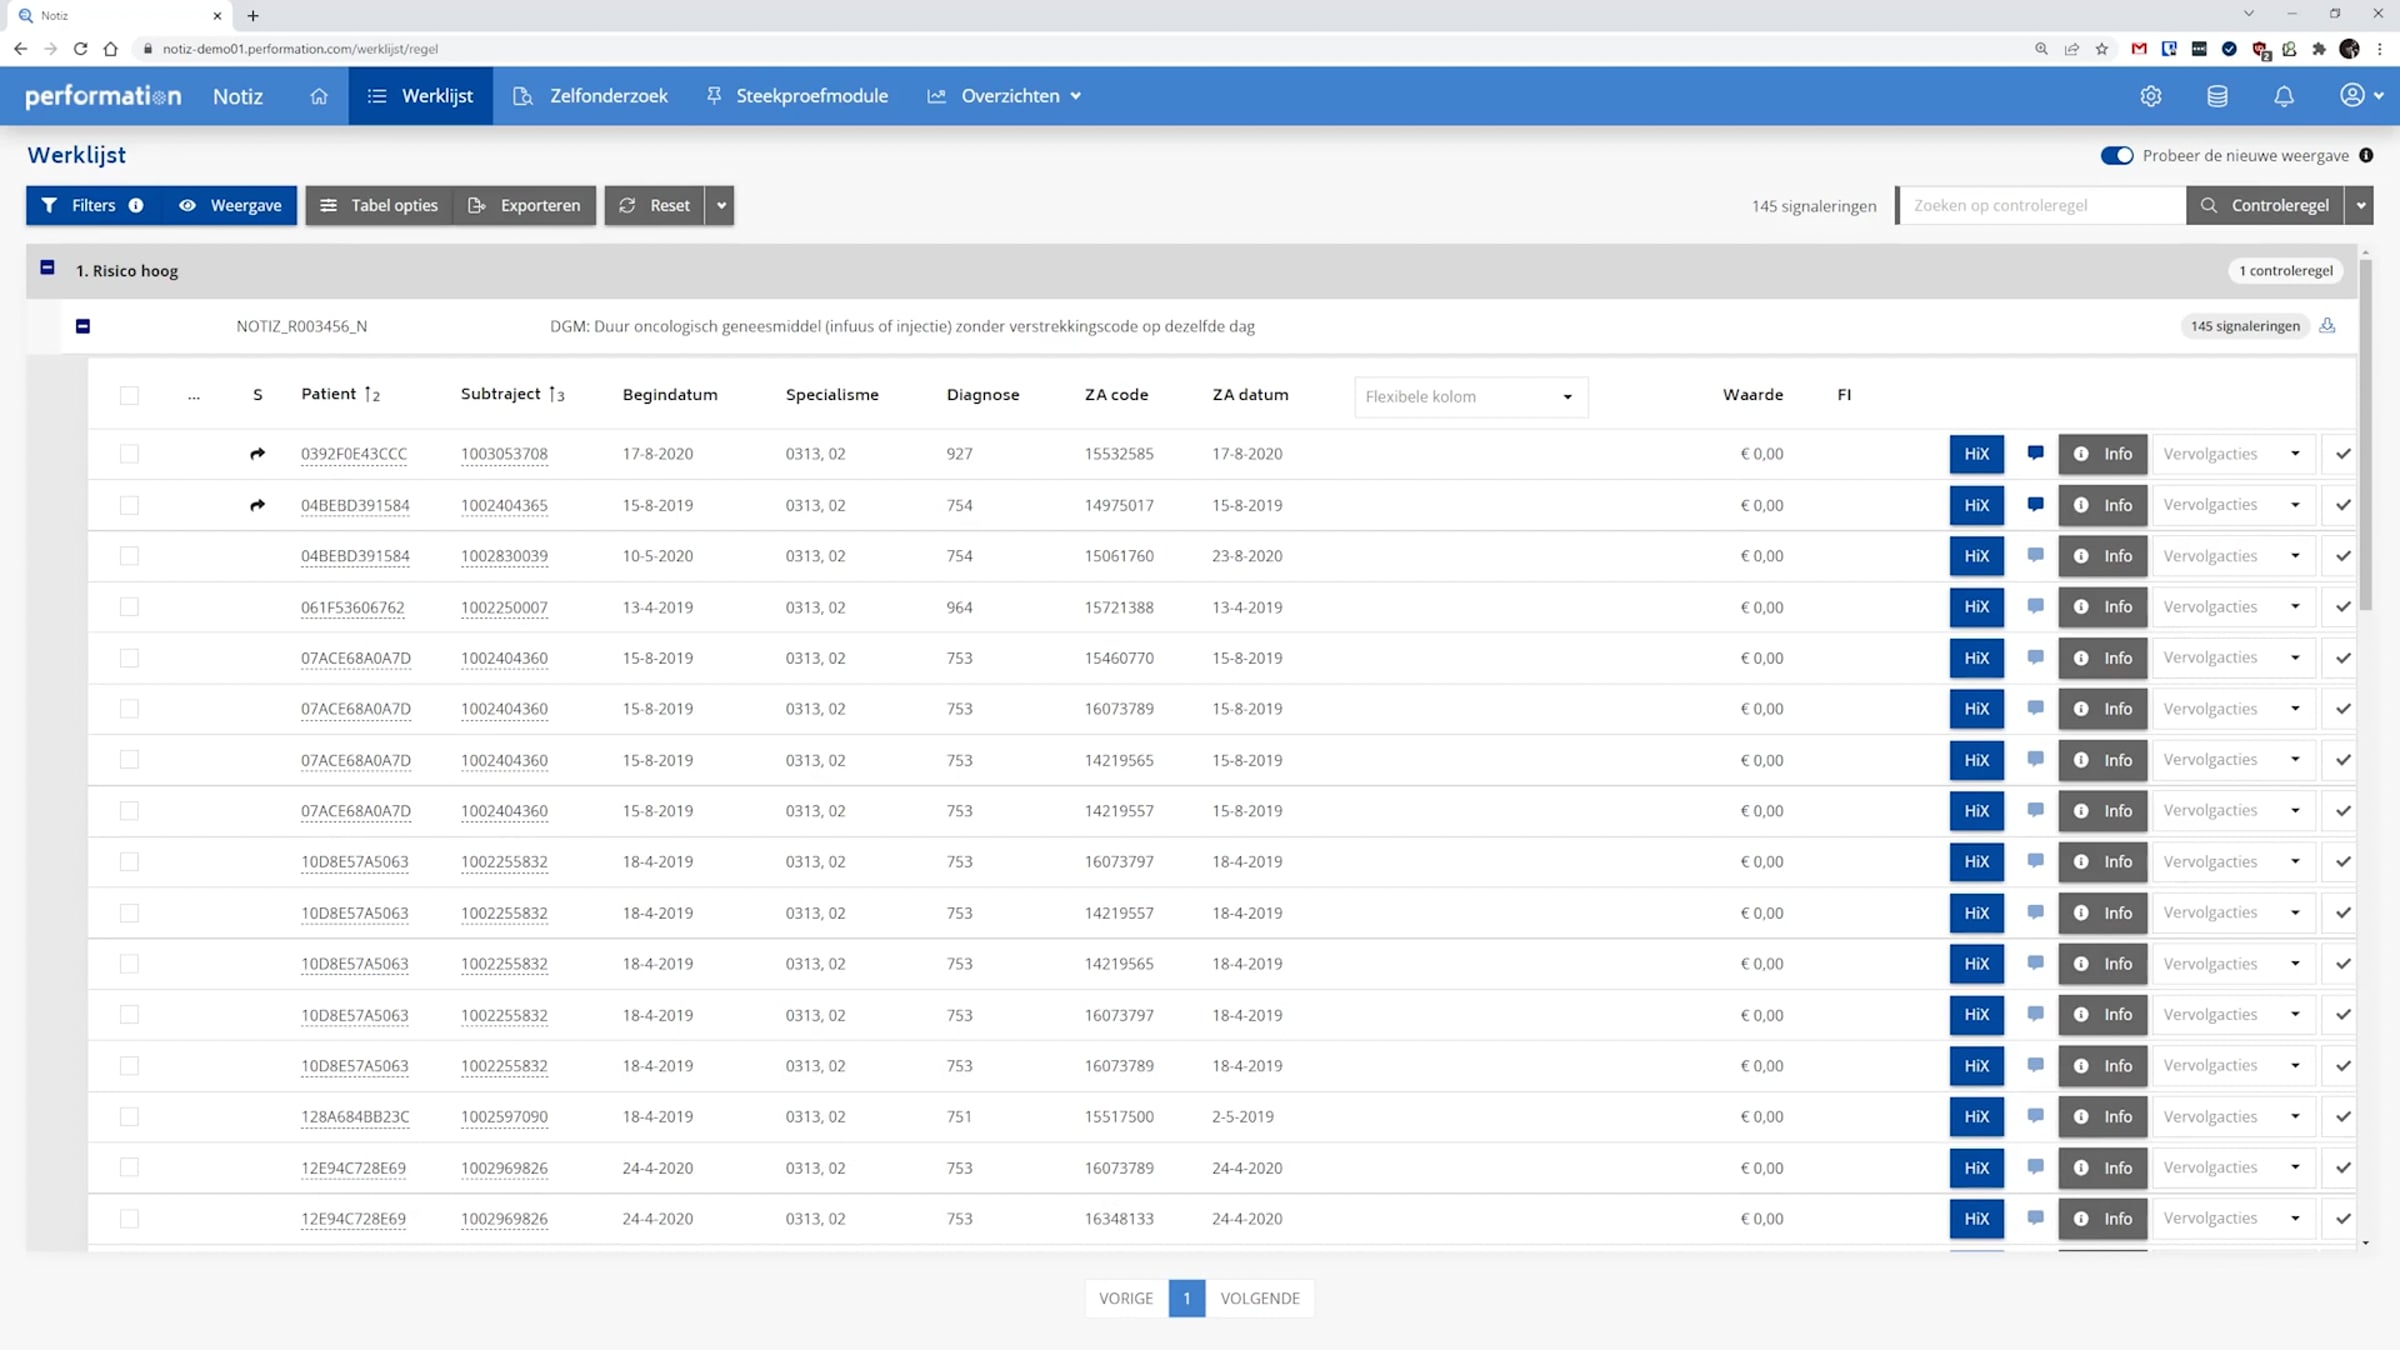Mark 128A684BB23C row as done
The width and height of the screenshot is (2400, 1350).
(2342, 1117)
